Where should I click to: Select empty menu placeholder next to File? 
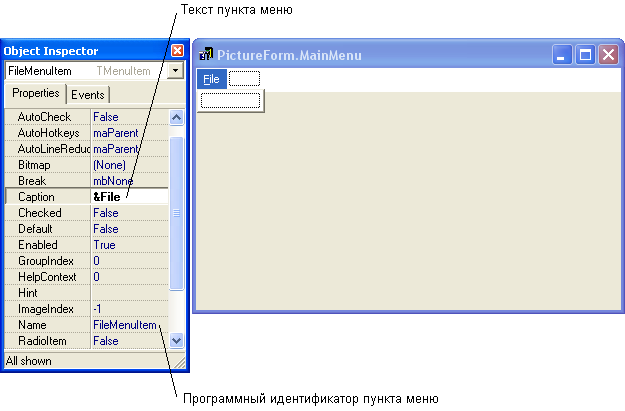click(244, 79)
